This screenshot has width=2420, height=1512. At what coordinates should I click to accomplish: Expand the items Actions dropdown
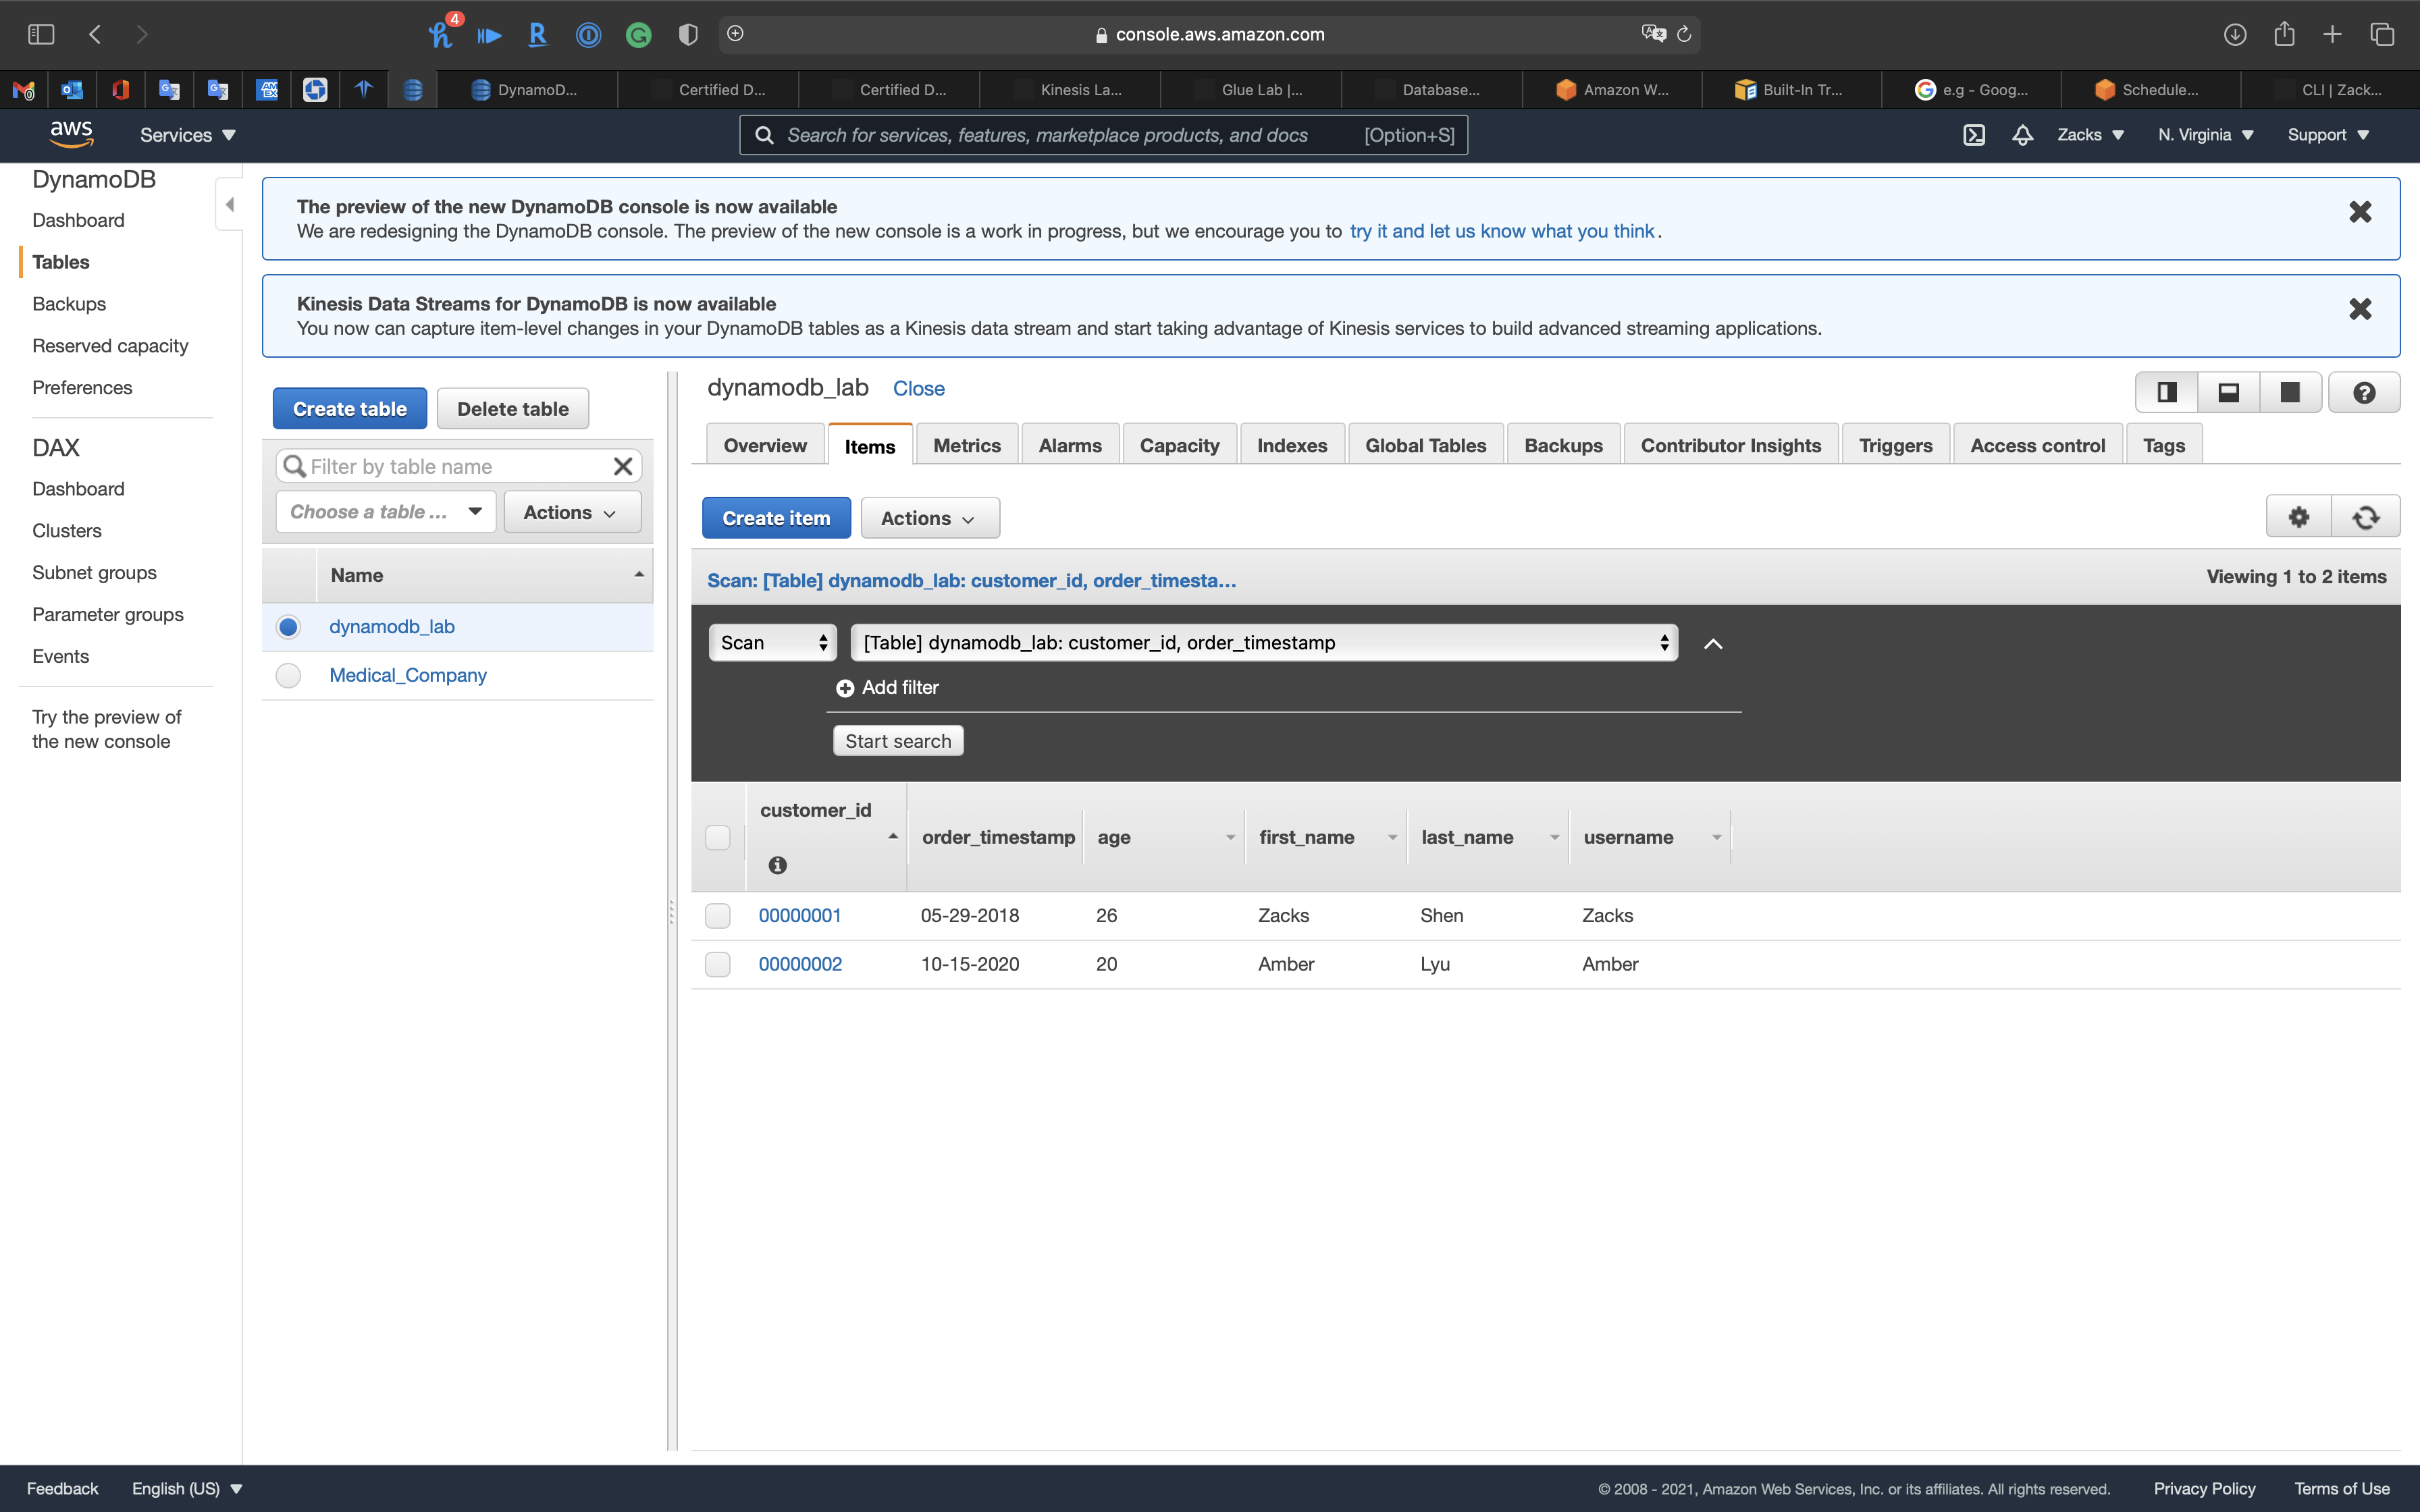(x=929, y=518)
